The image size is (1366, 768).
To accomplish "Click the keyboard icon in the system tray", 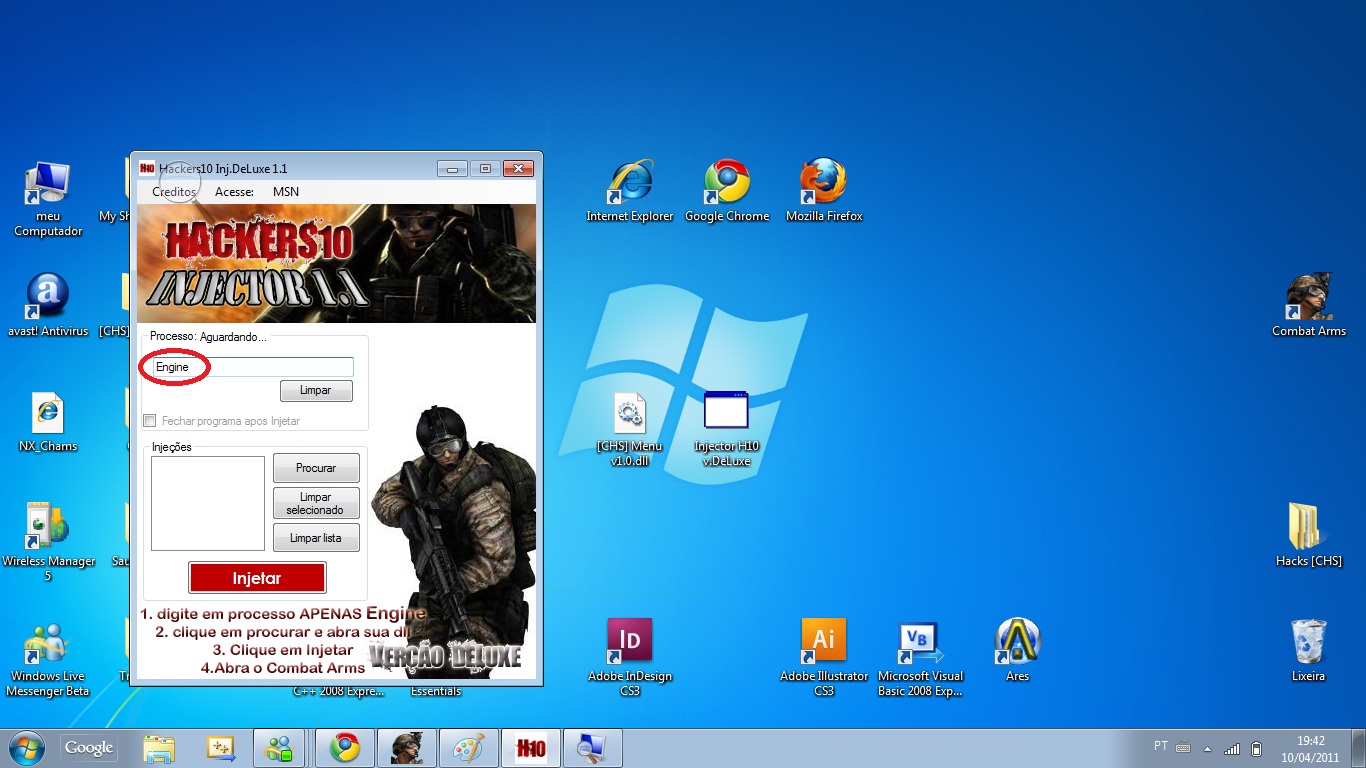I will click(x=1183, y=747).
